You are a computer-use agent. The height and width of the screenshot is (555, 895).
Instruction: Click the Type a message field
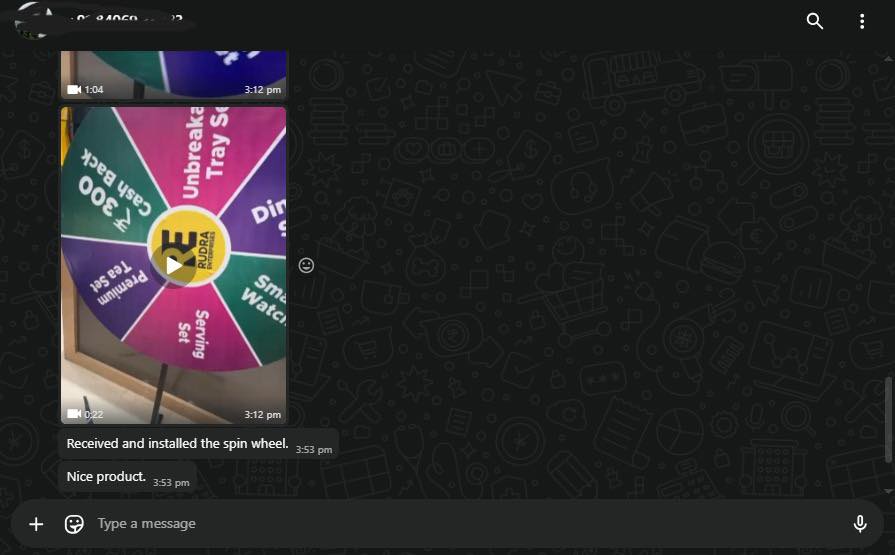click(468, 524)
